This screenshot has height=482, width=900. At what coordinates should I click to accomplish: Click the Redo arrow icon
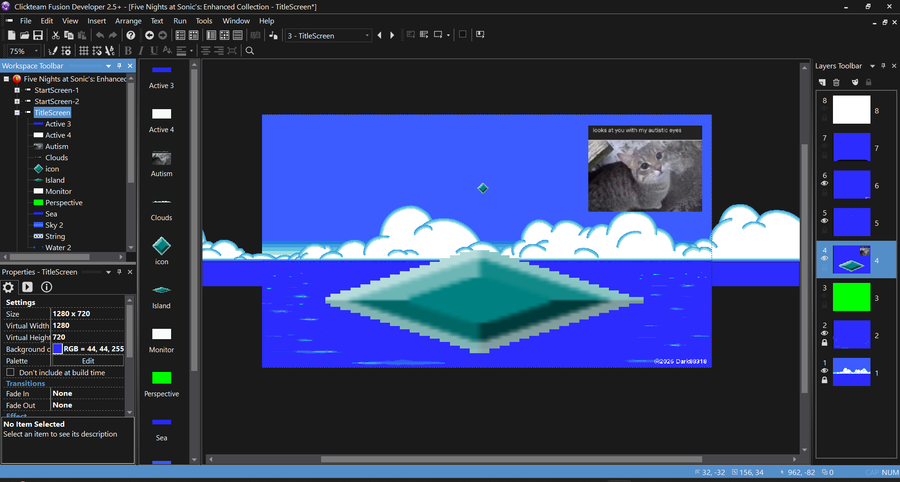(112, 35)
